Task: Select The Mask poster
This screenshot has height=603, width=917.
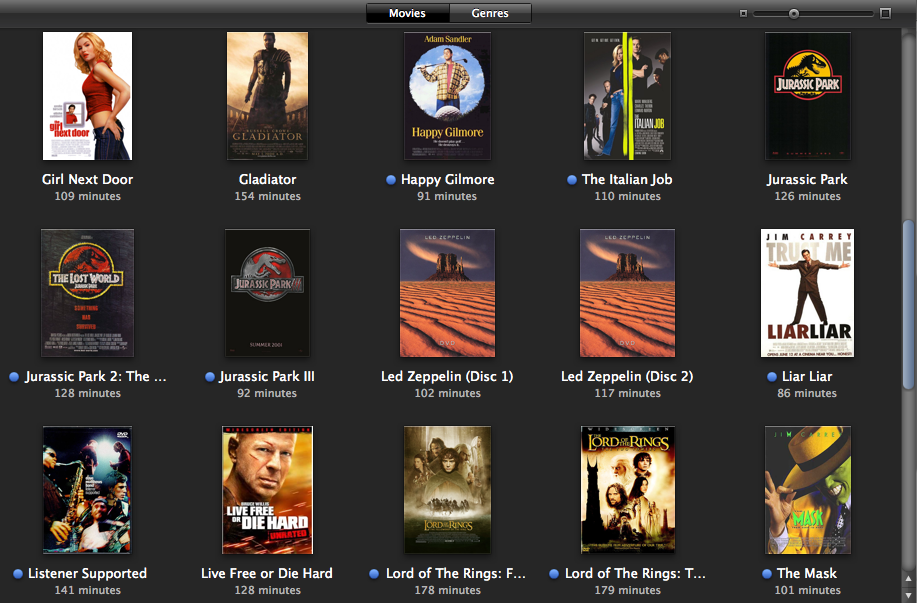Action: point(808,490)
